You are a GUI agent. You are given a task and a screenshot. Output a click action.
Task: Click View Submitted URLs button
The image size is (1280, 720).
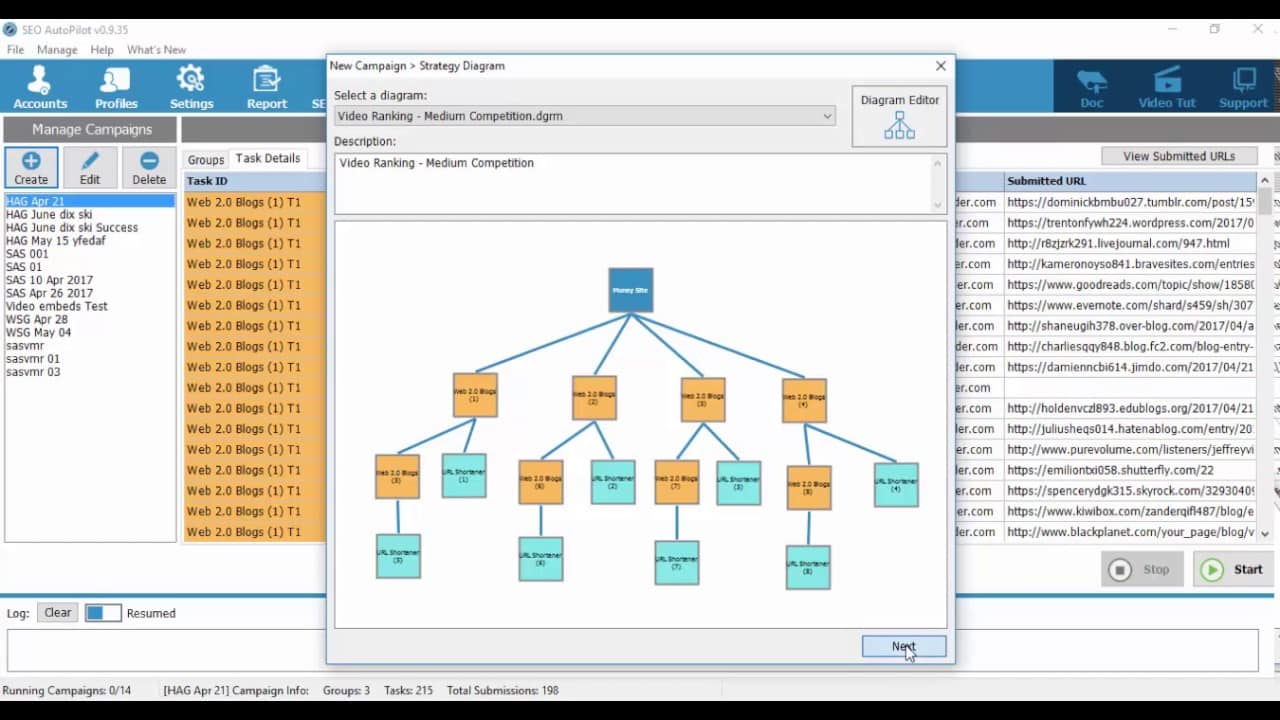(x=1179, y=156)
